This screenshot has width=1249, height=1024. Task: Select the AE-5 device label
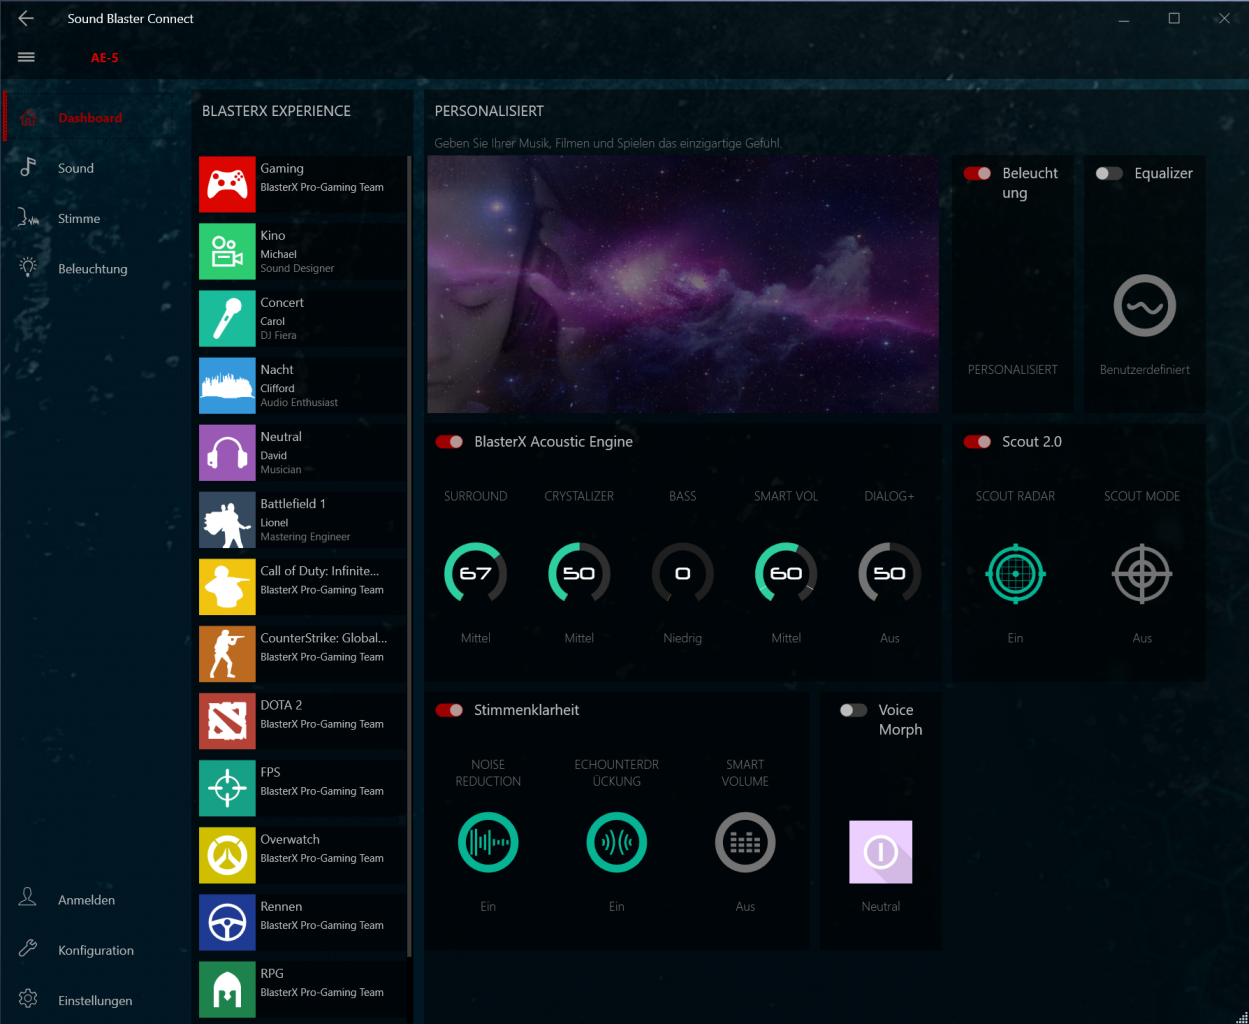click(105, 58)
